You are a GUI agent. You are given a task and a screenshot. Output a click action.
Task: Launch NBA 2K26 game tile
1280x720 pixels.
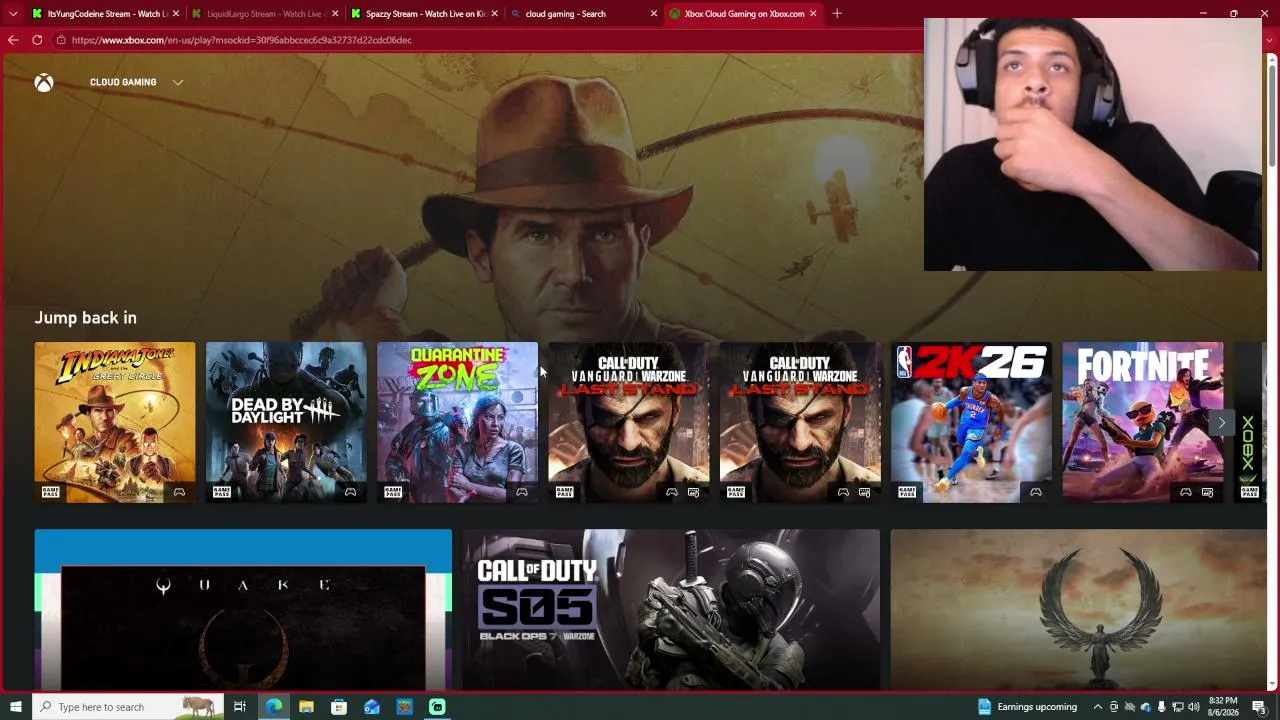tap(971, 422)
